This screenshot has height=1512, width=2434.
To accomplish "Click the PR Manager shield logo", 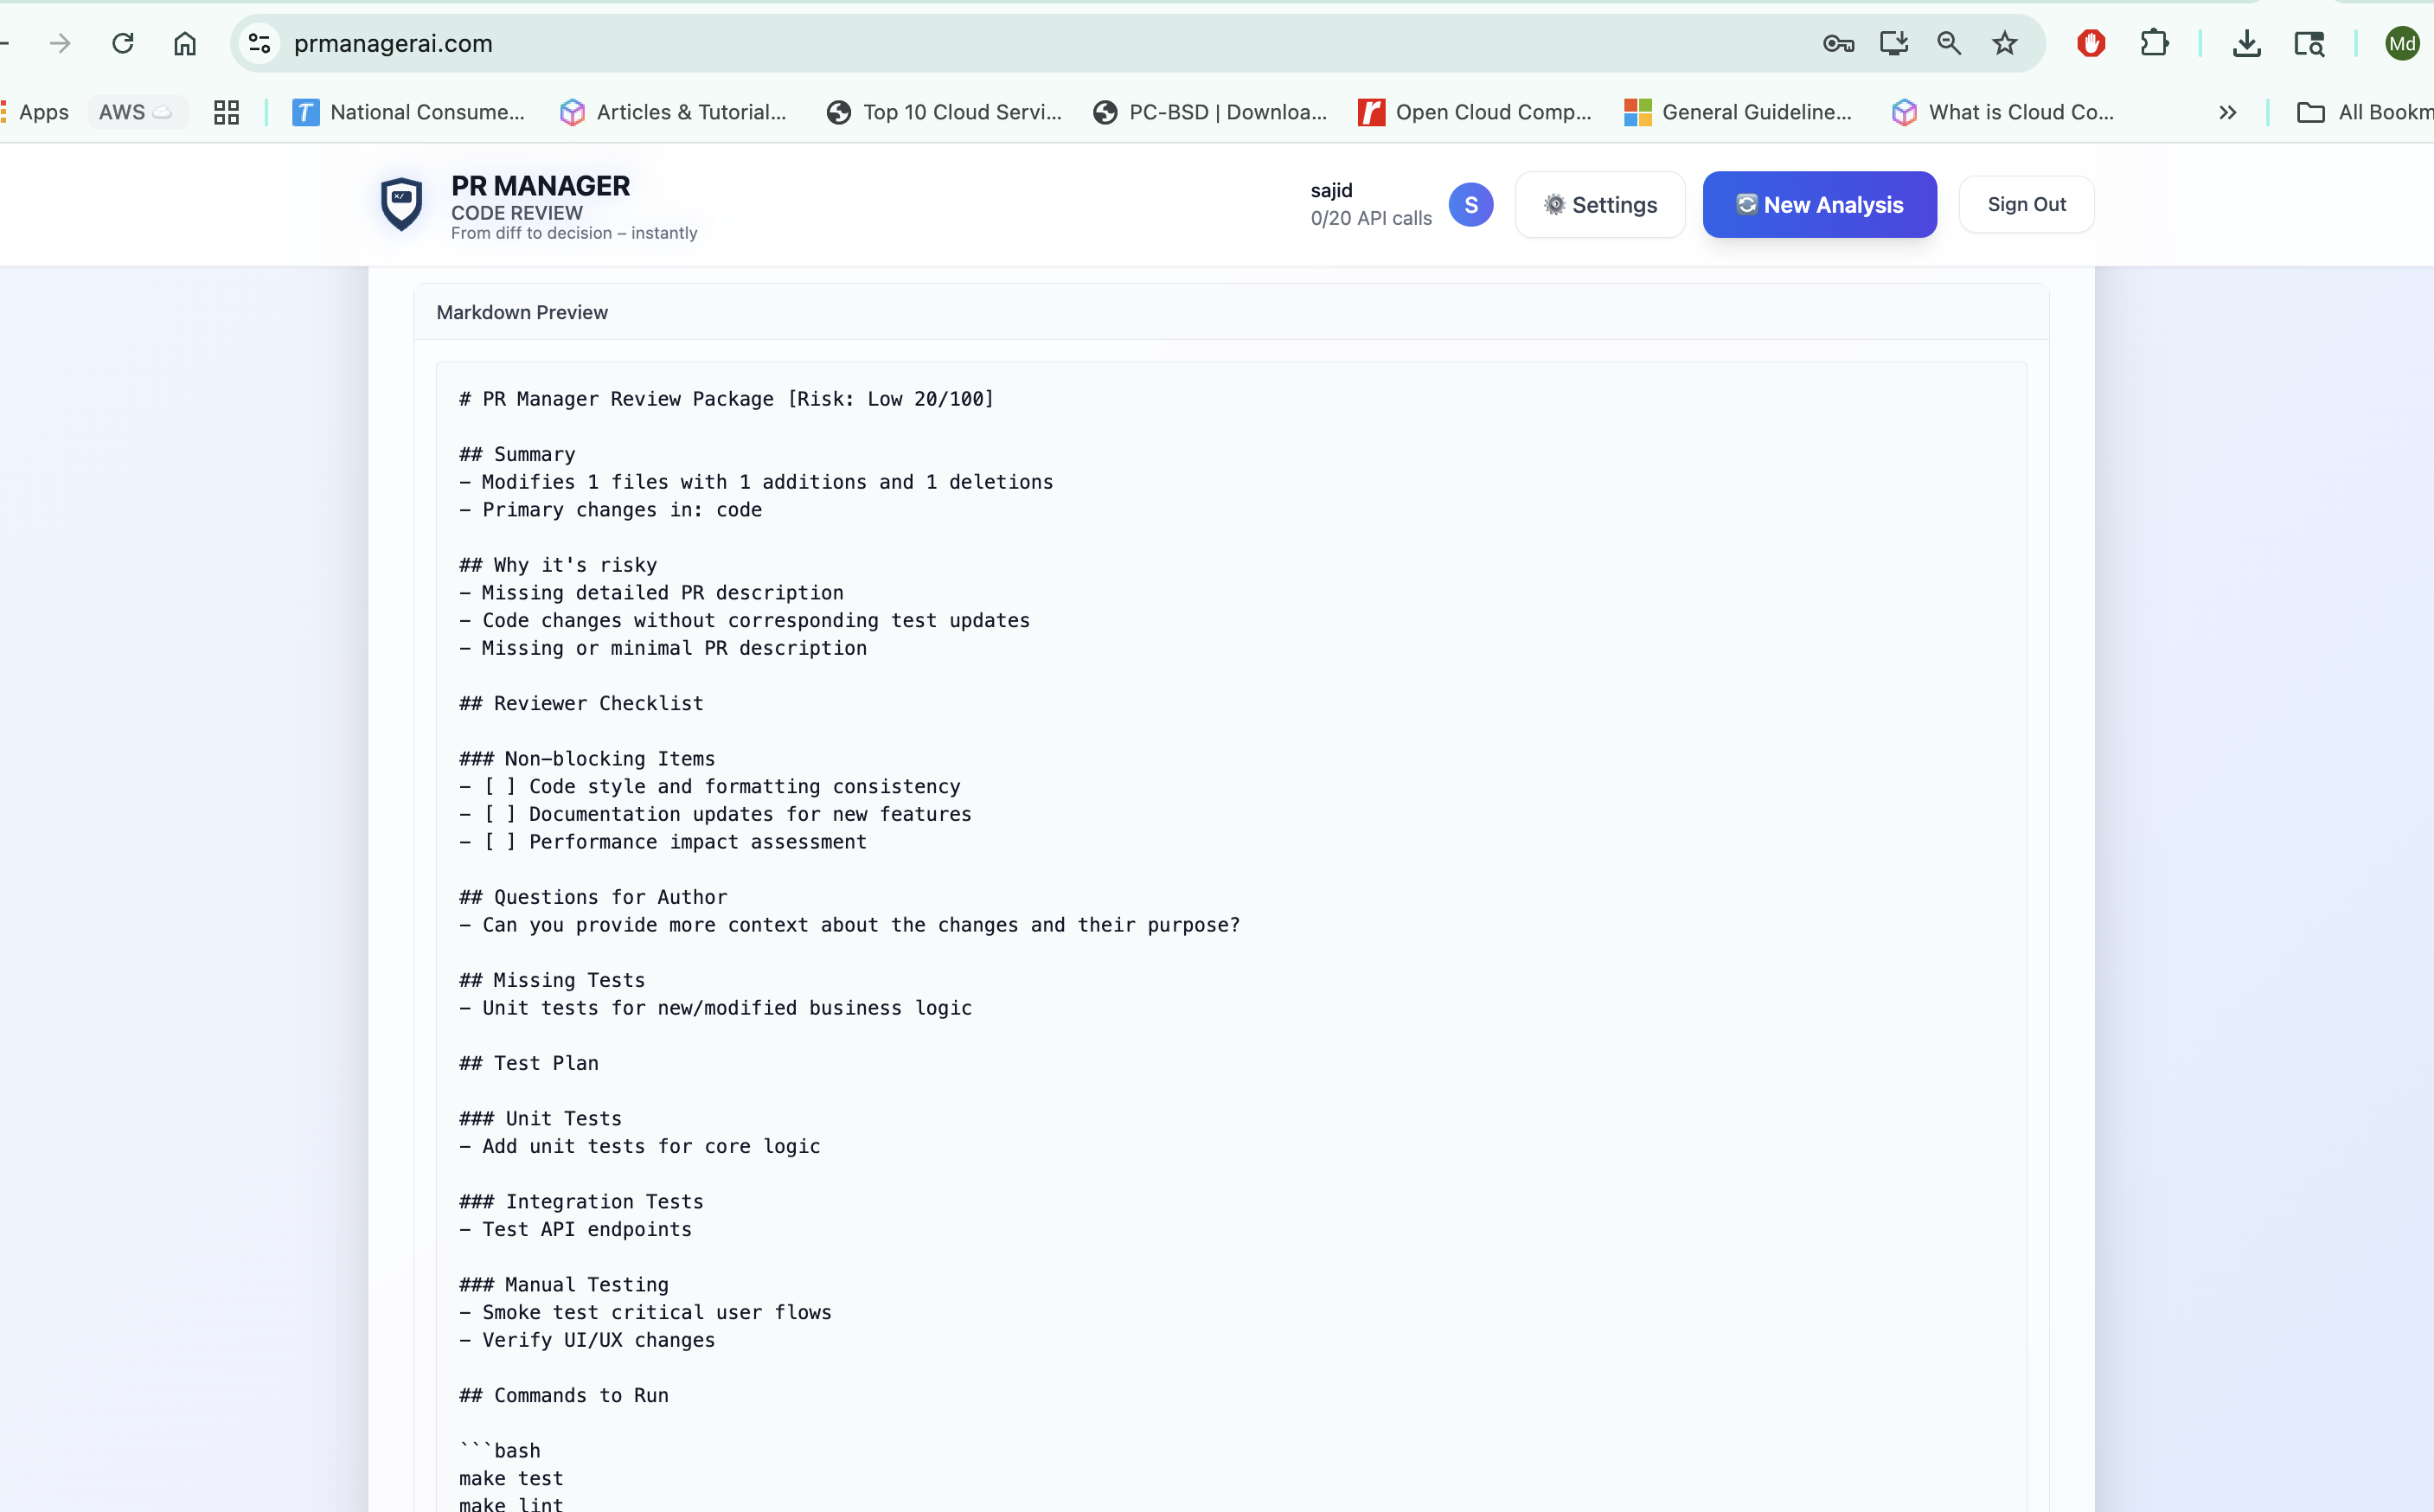I will coord(401,204).
